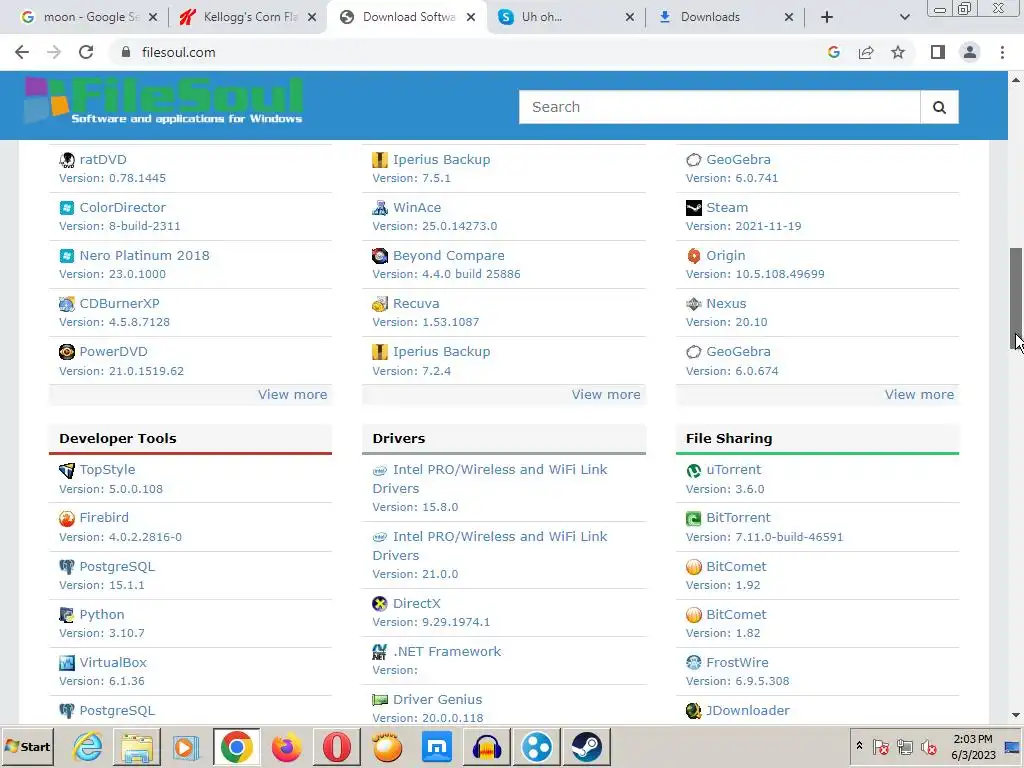
Task: Click the Nexus icon
Action: (x=694, y=304)
